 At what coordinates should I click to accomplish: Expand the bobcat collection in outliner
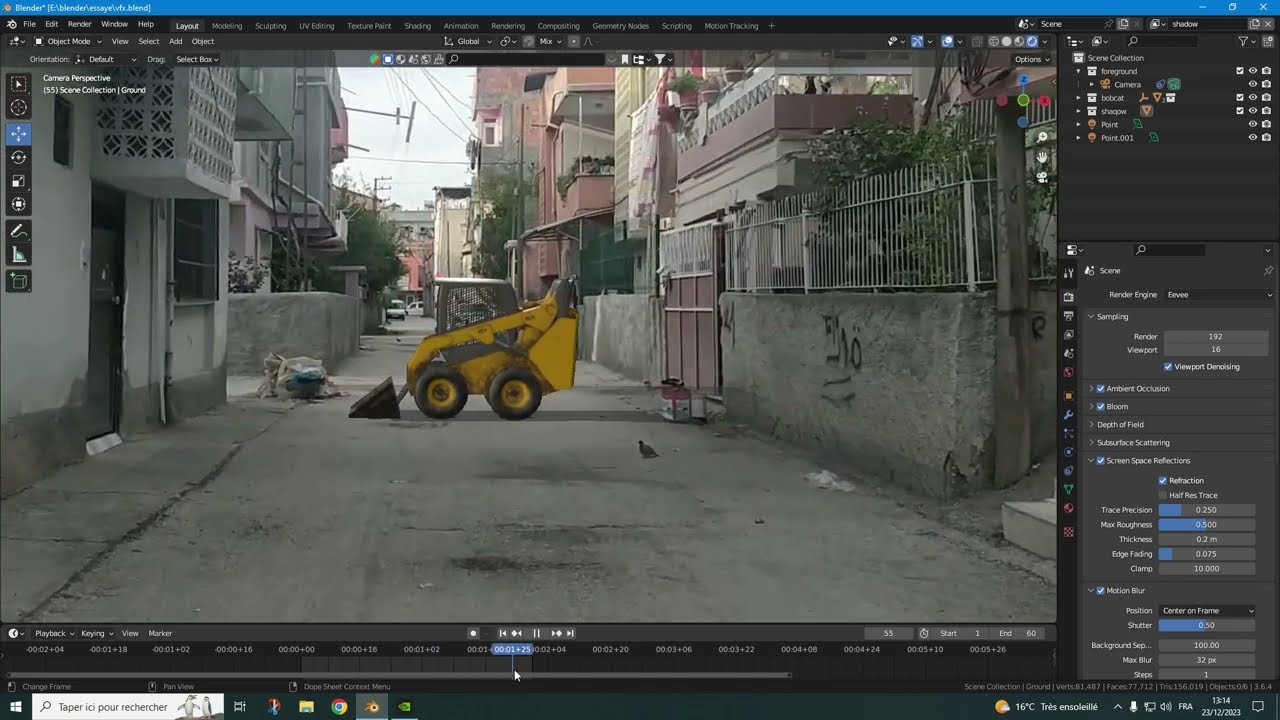click(x=1078, y=98)
